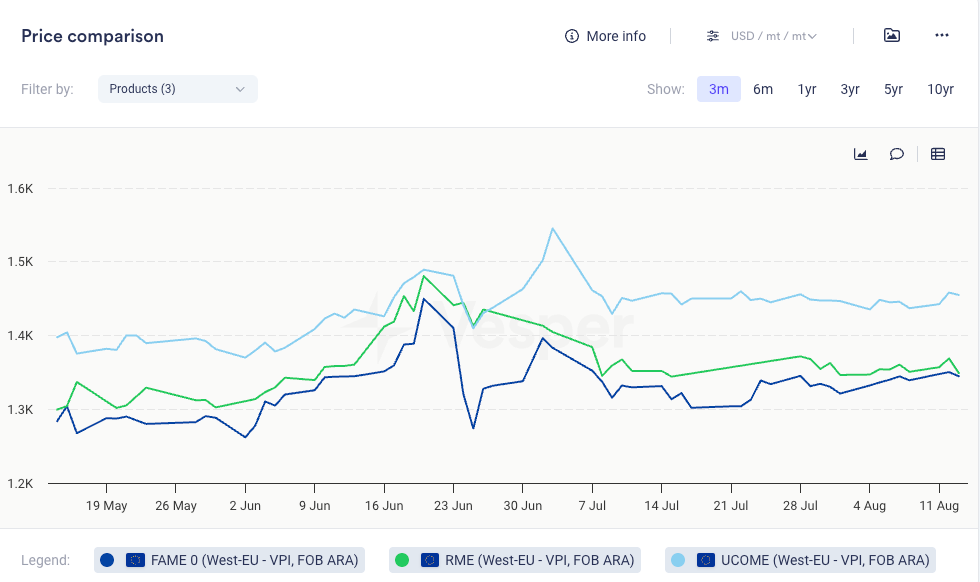Click the dark blue FAME 0 color dot

point(107,560)
